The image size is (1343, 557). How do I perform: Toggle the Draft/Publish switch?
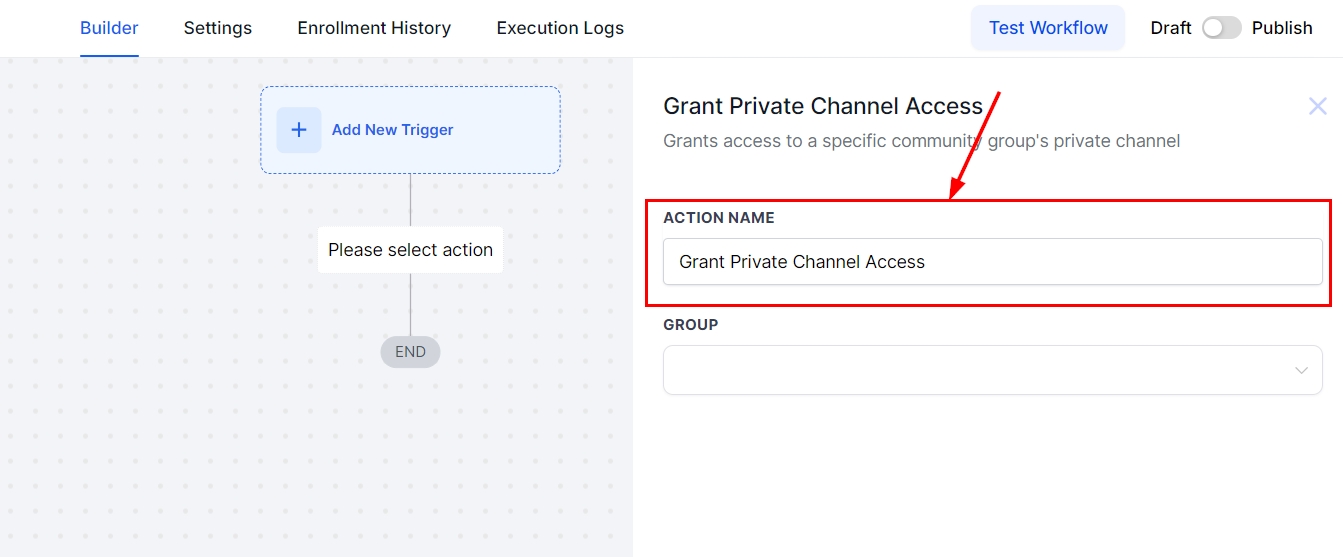pos(1221,28)
